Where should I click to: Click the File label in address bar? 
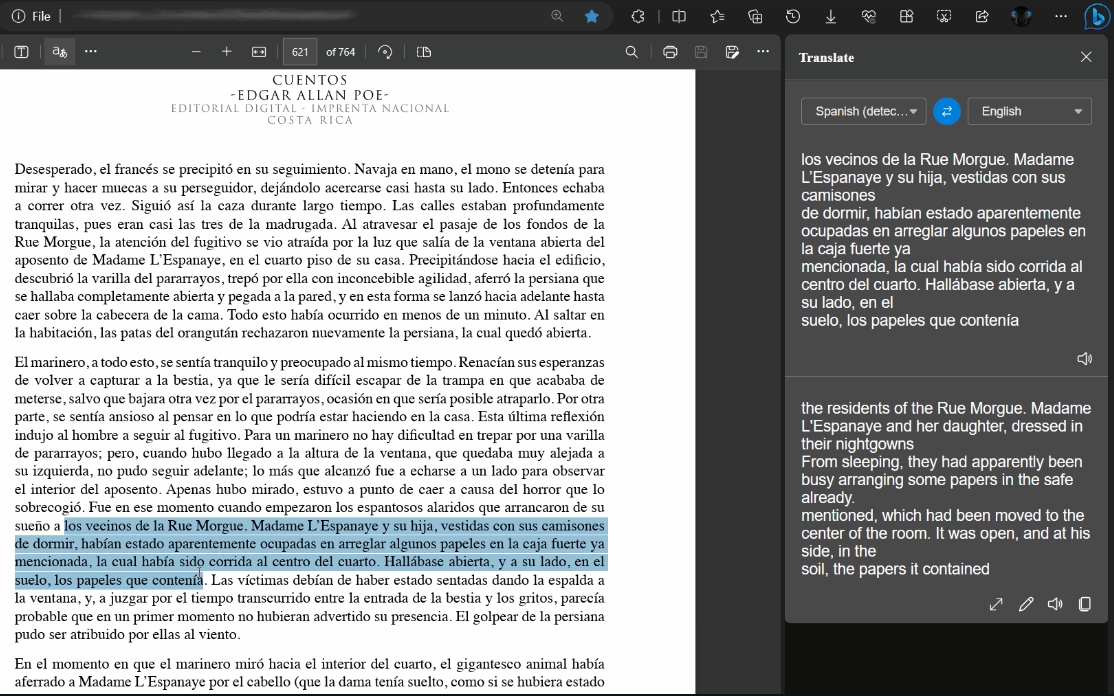[41, 16]
